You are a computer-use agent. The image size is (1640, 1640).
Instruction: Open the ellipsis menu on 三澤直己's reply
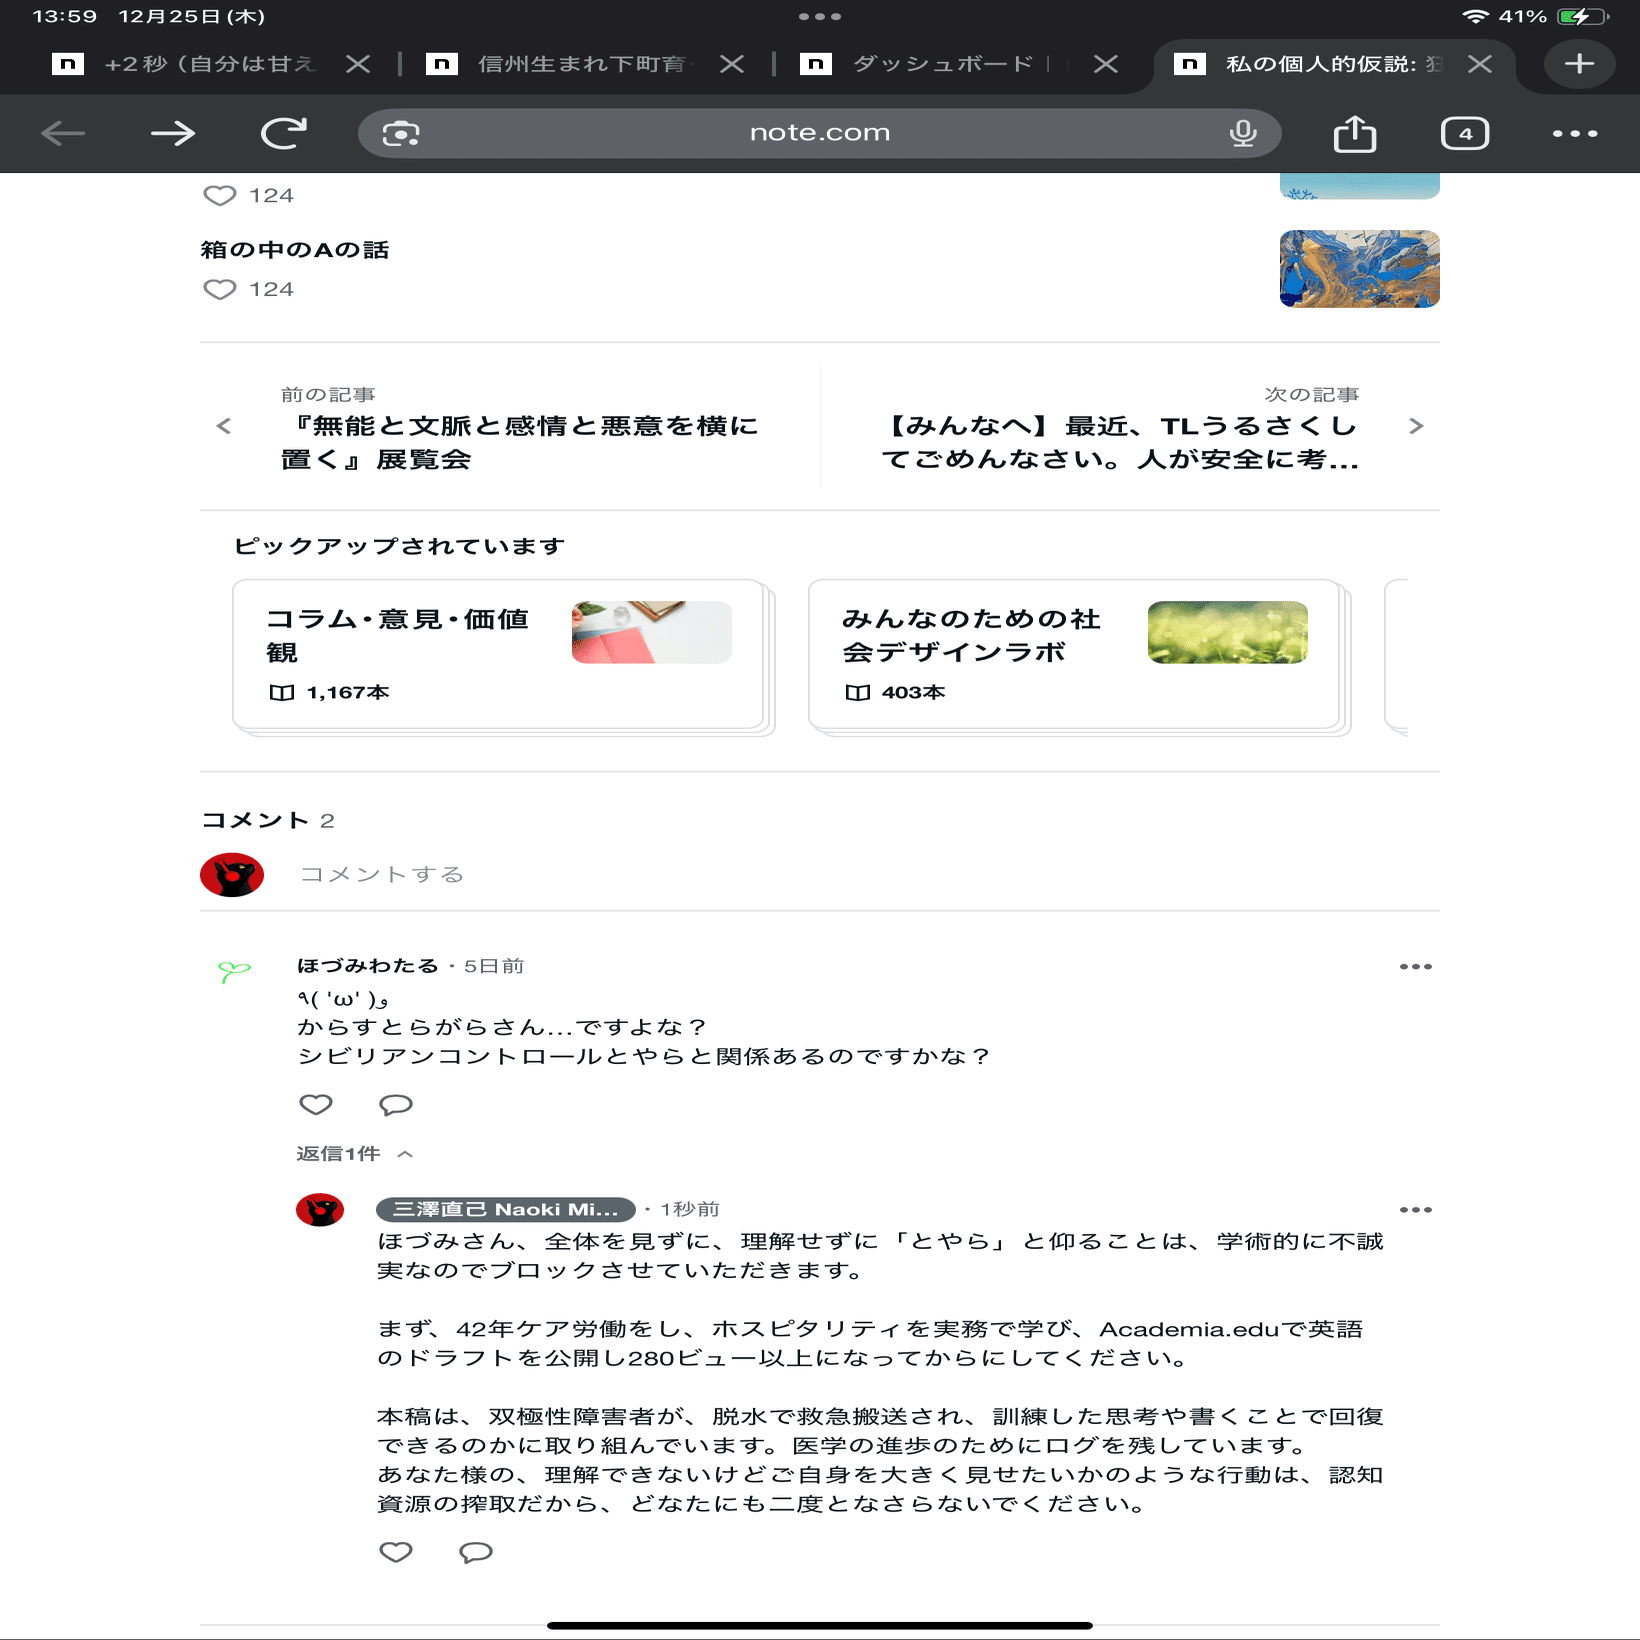tap(1415, 1209)
